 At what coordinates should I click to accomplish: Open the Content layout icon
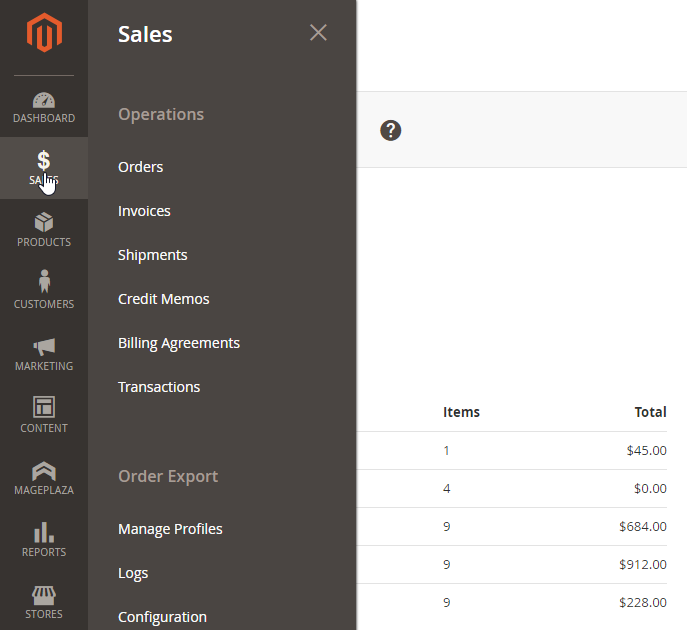pos(44,408)
